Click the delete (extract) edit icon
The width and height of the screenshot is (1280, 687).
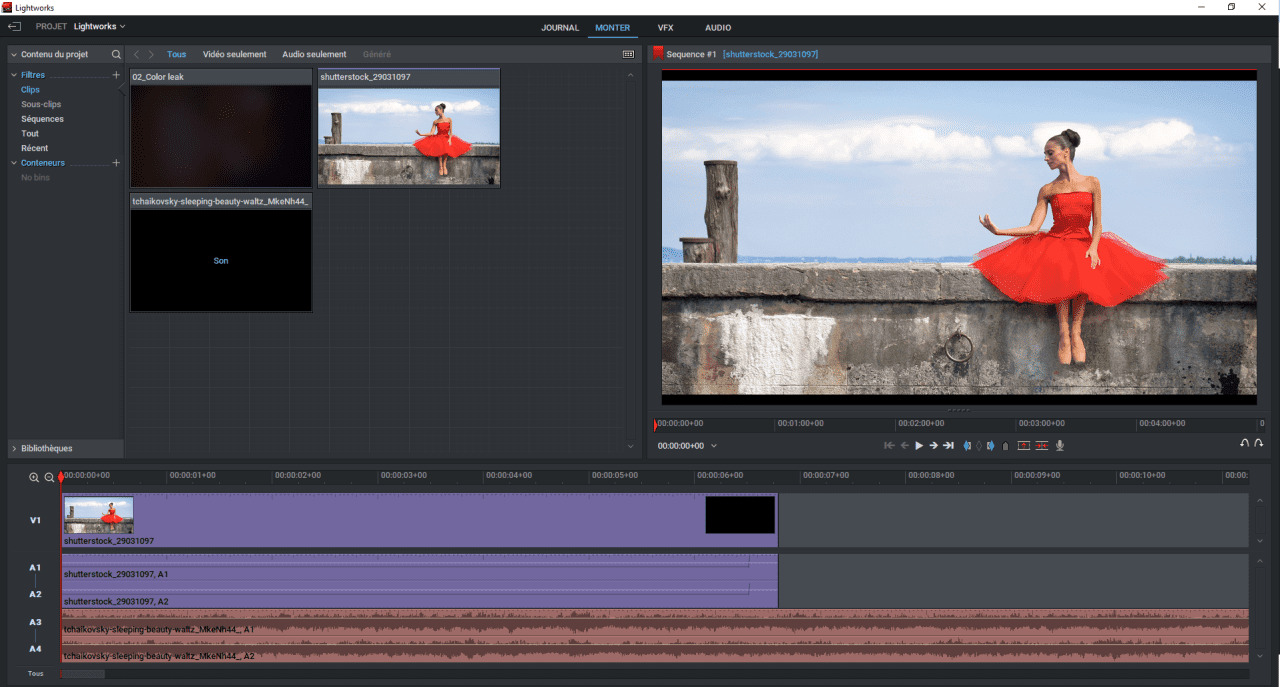coord(1042,446)
